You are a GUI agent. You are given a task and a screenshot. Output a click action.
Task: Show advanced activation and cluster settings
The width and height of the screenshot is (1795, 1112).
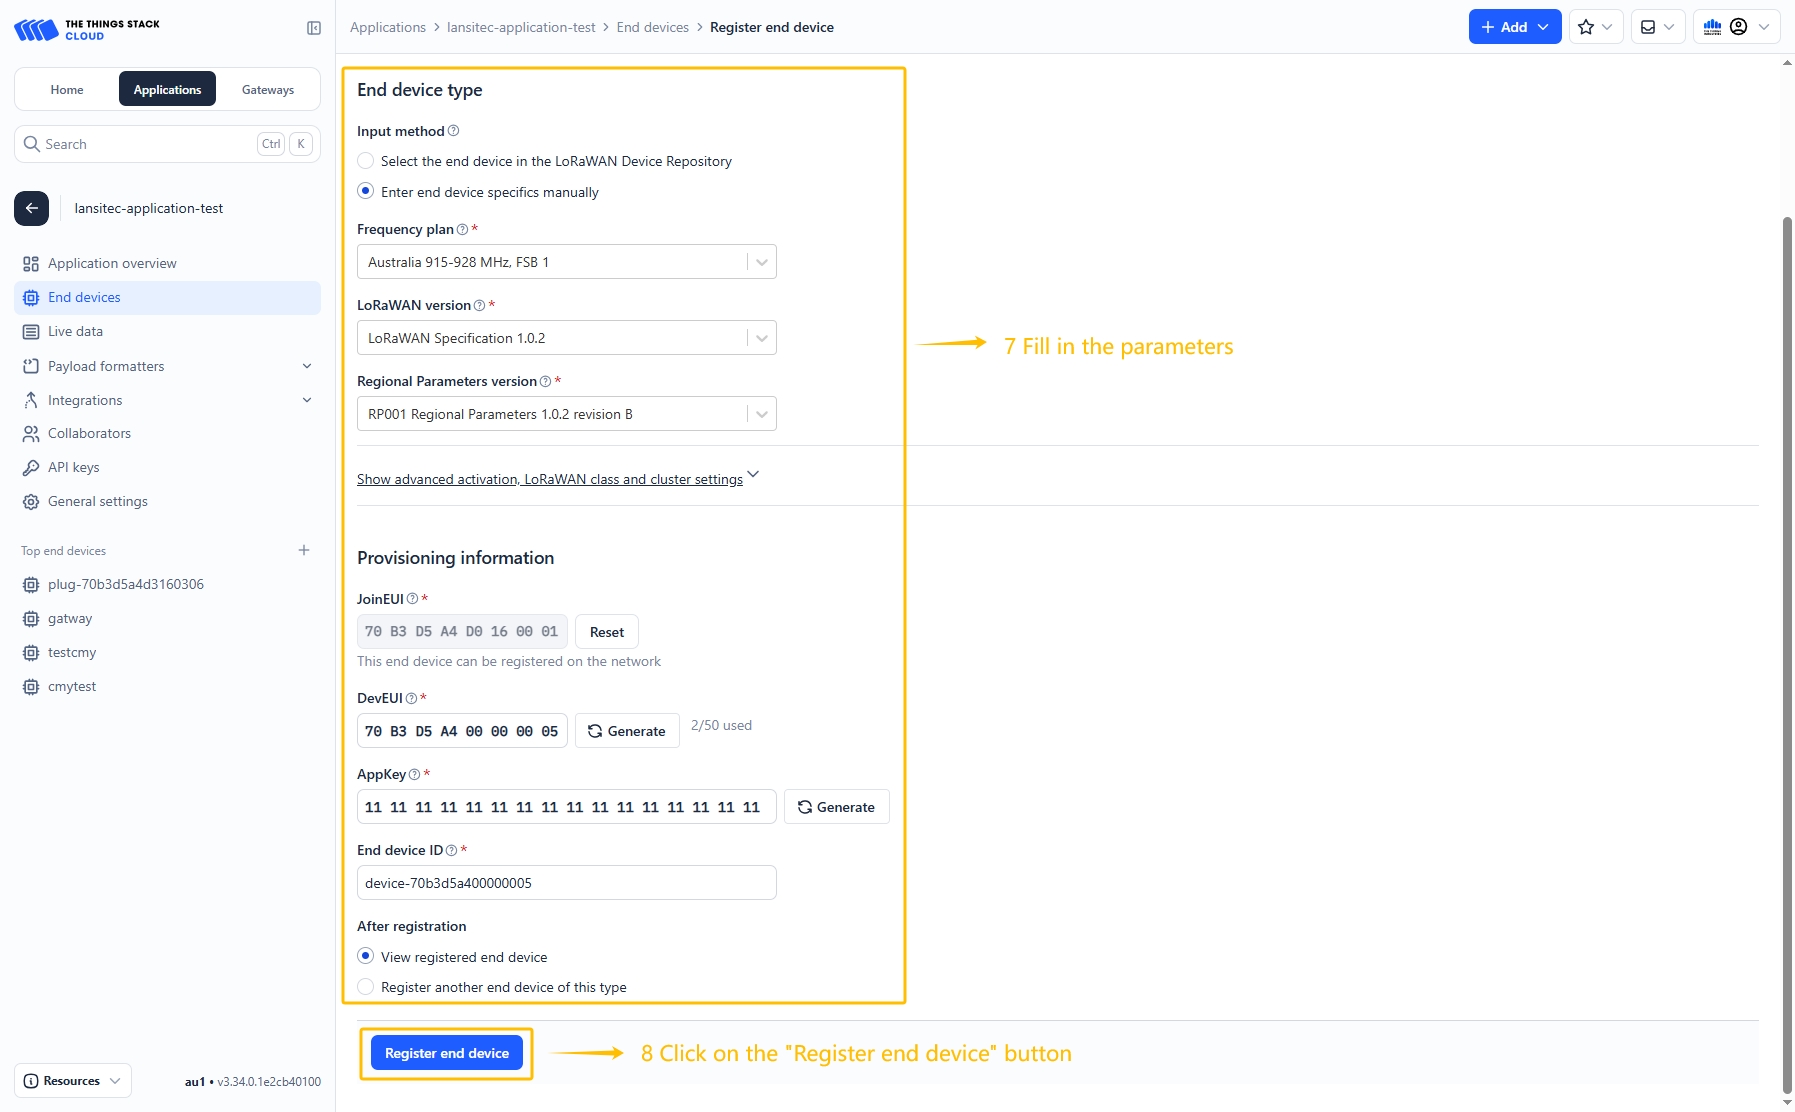pos(550,479)
